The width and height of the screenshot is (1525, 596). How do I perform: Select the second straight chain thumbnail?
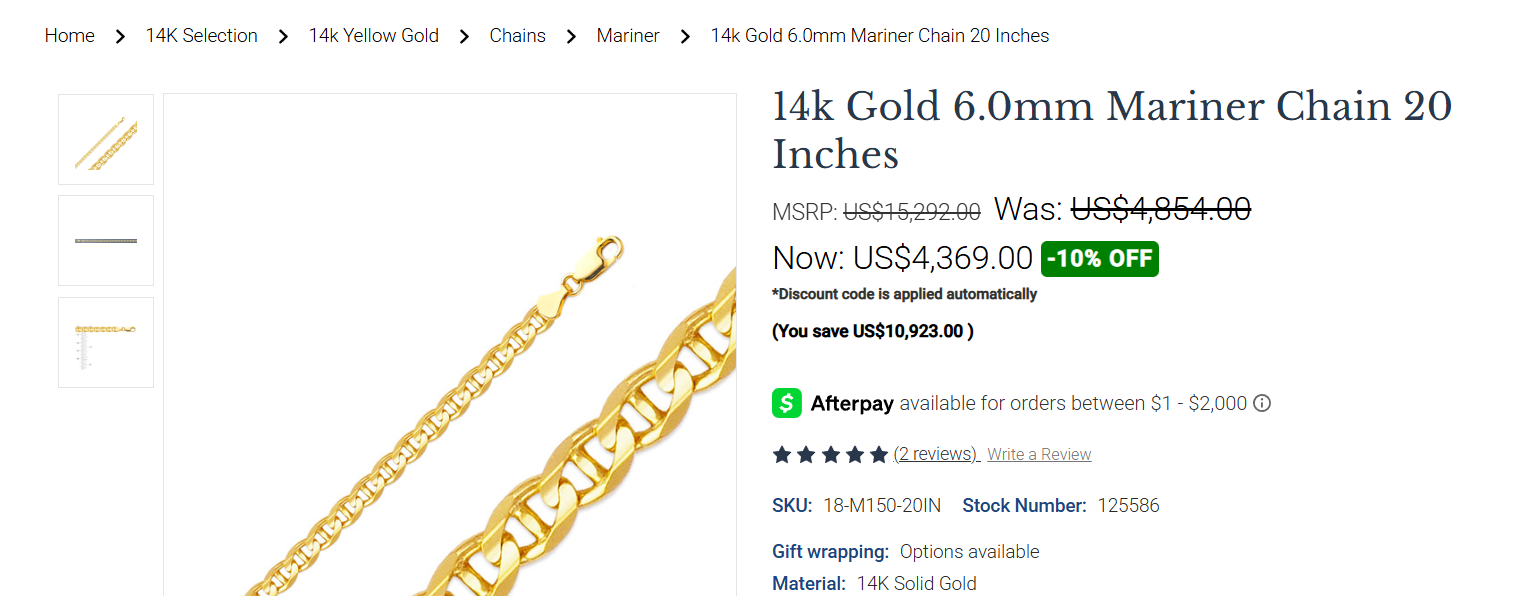pos(106,241)
